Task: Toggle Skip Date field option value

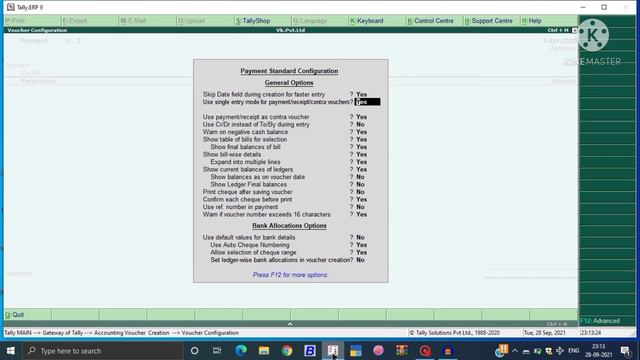Action: coord(361,94)
